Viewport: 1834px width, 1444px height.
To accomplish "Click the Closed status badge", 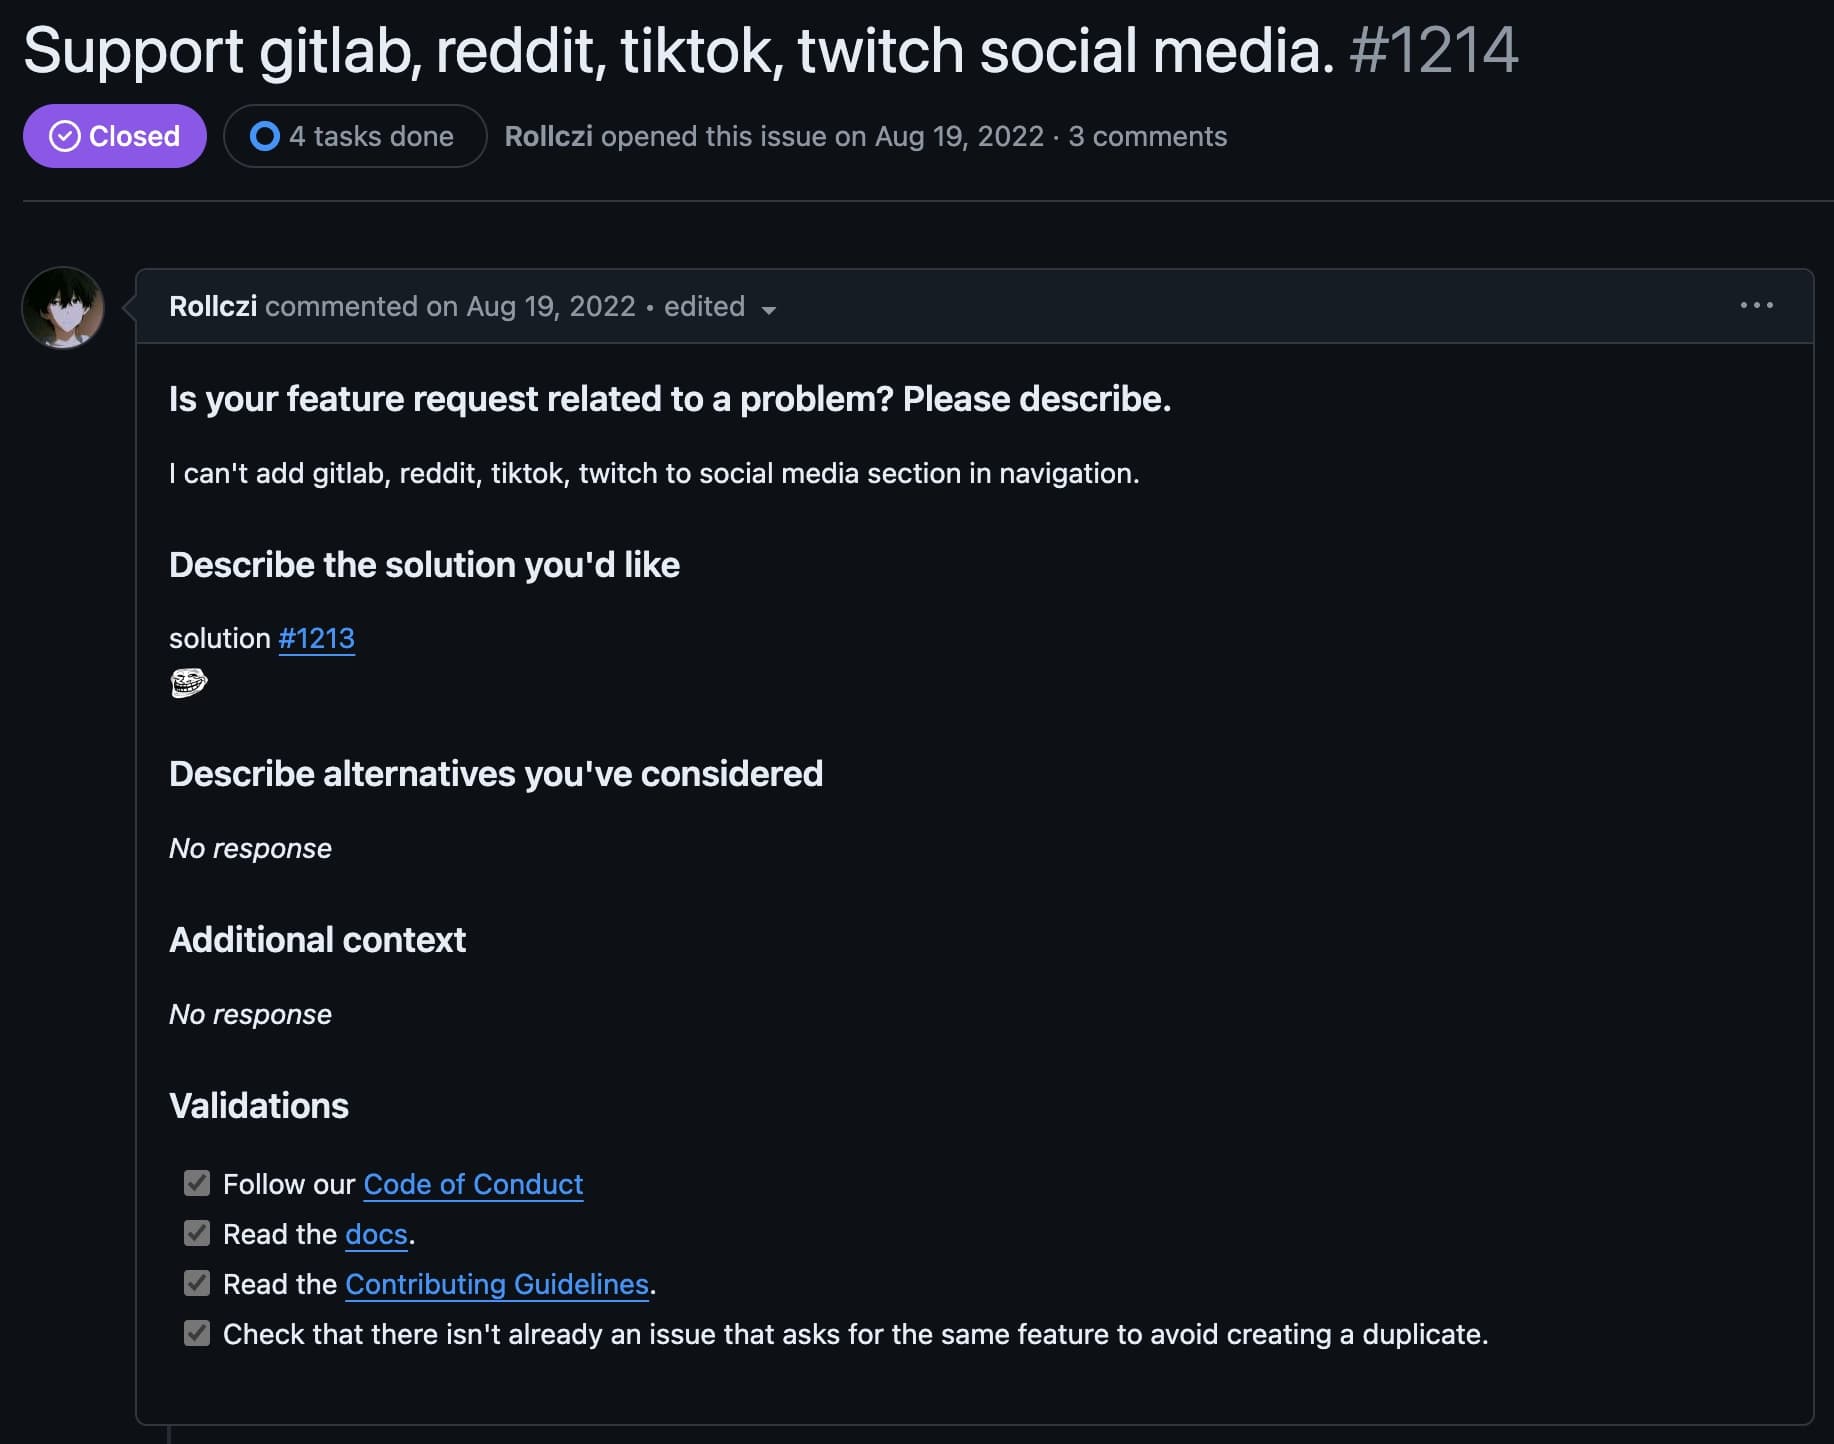I will pyautogui.click(x=115, y=136).
